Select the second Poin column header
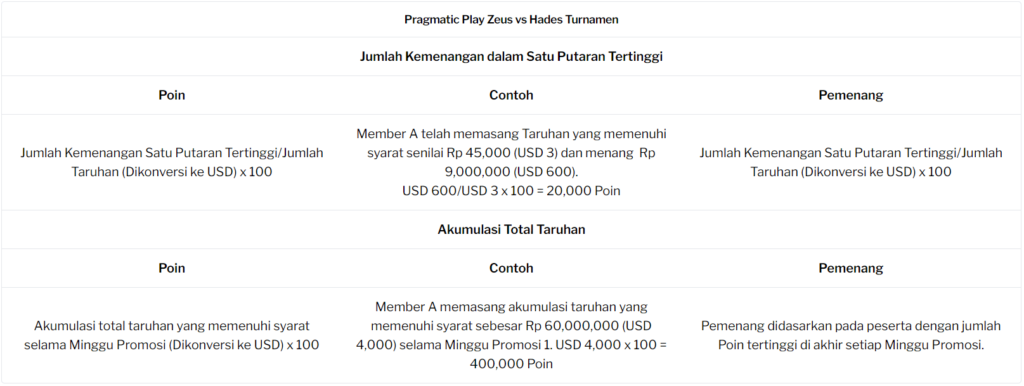This screenshot has width=1024, height=386. [x=172, y=268]
